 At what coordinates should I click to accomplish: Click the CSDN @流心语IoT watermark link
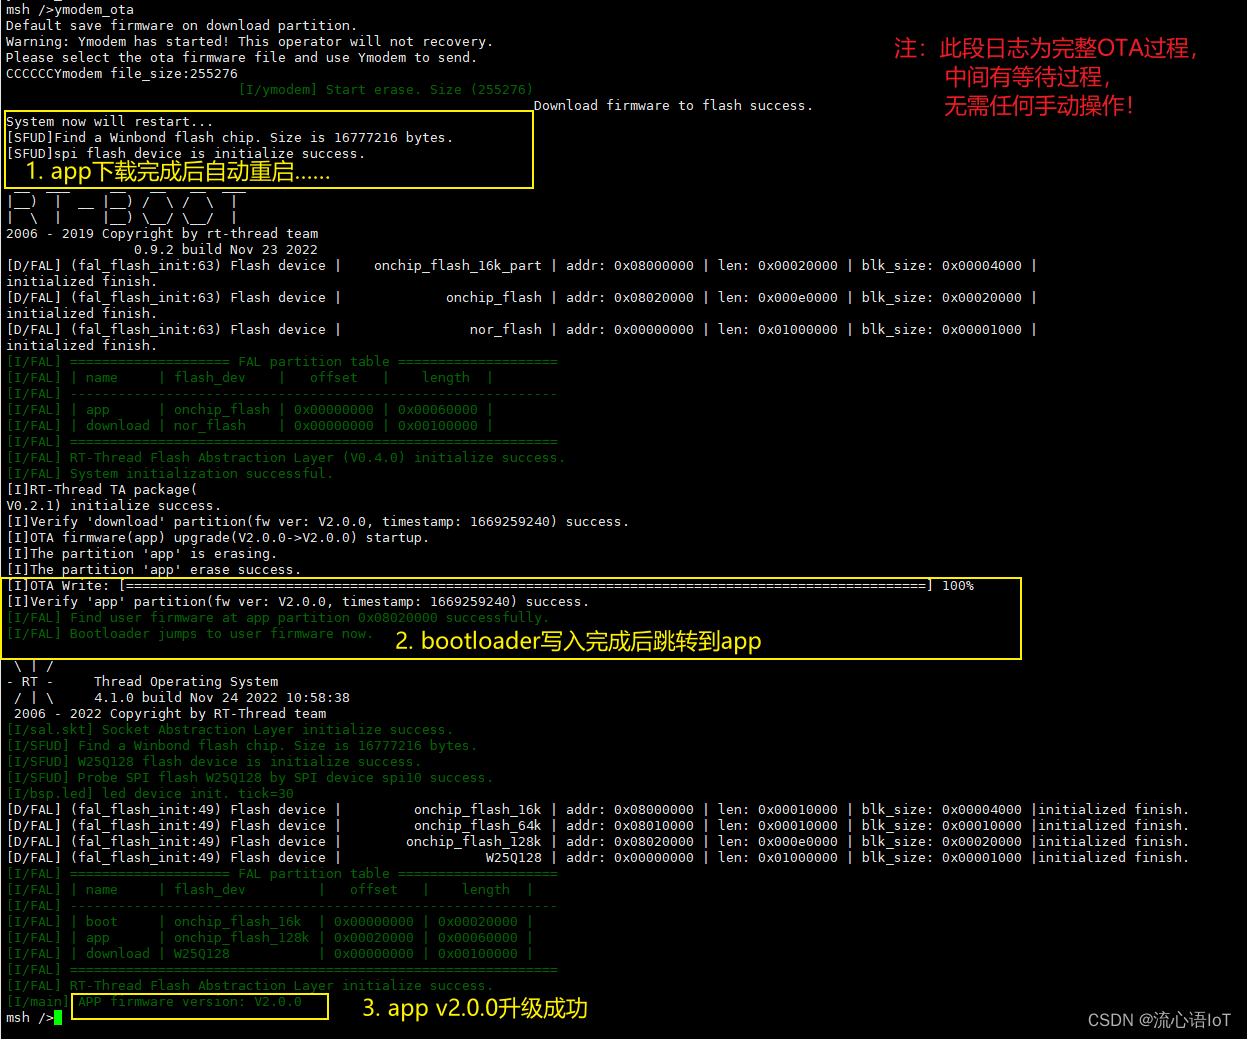pyautogui.click(x=1160, y=1019)
